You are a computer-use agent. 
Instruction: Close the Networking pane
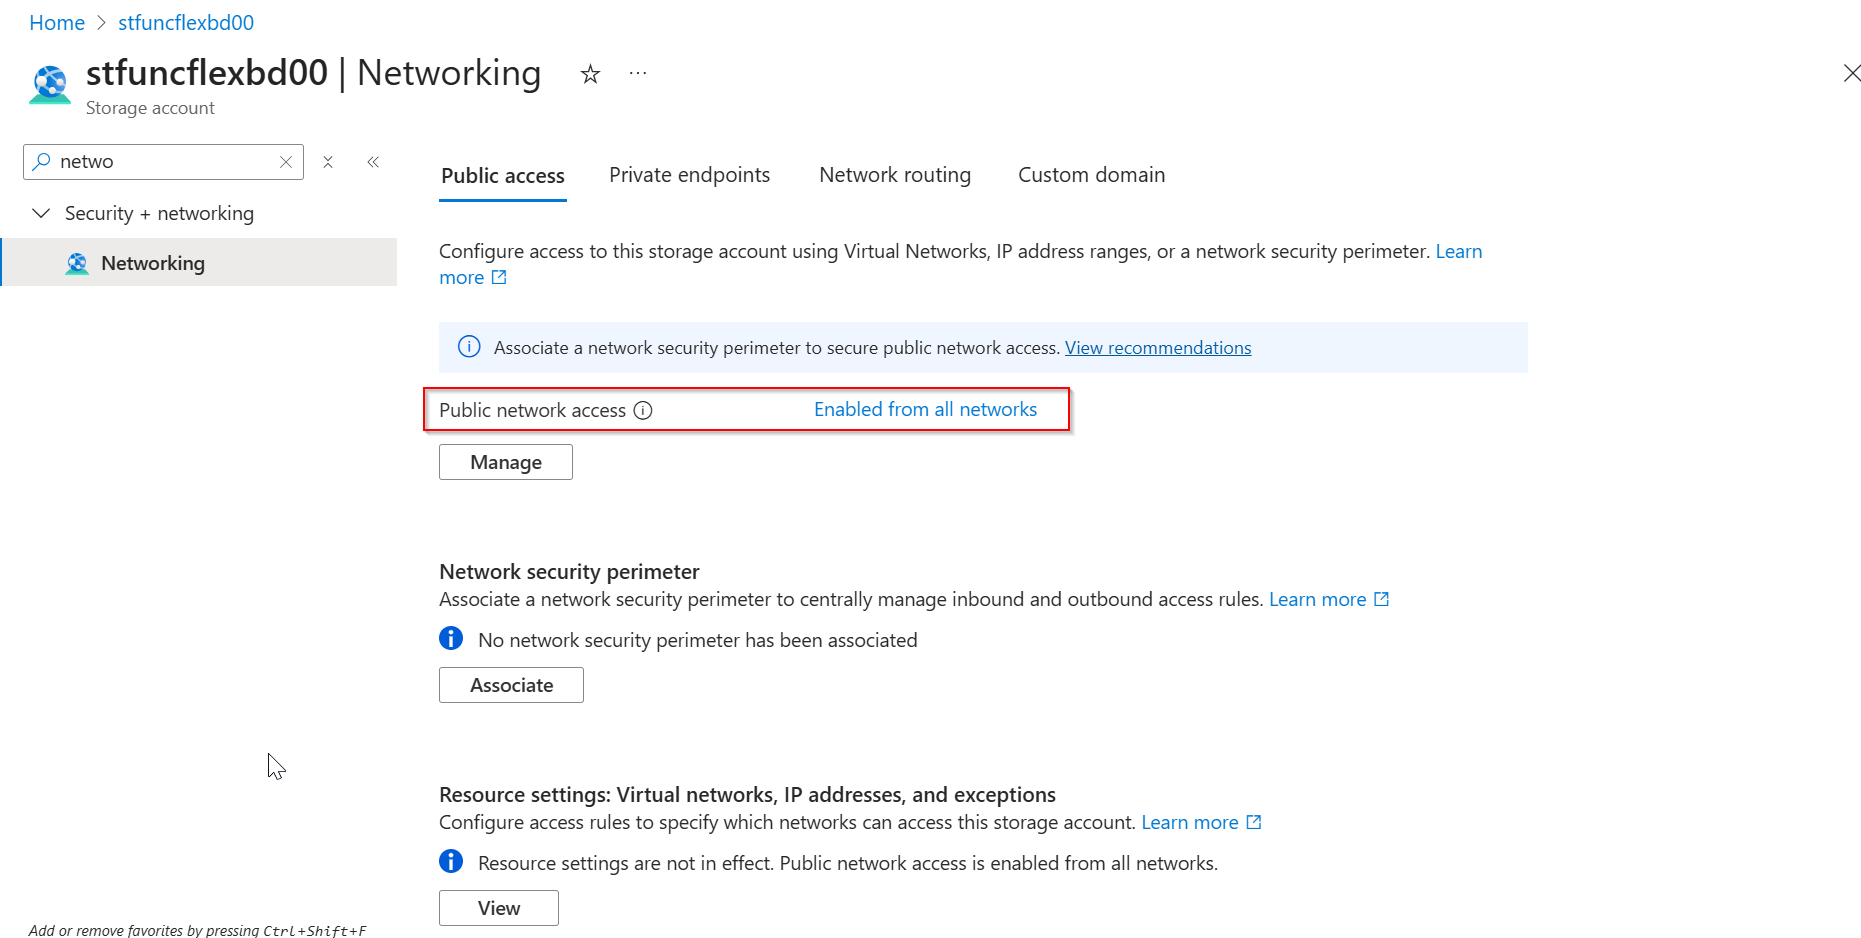[1851, 73]
